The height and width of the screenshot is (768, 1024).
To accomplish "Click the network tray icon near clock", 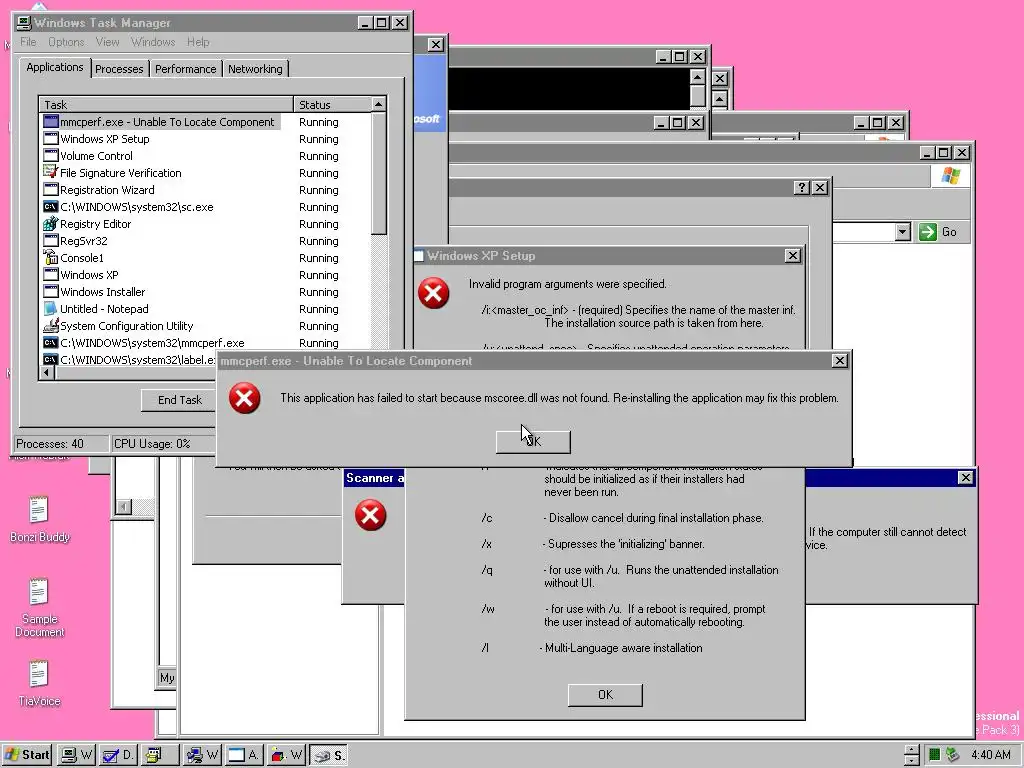I will point(952,755).
